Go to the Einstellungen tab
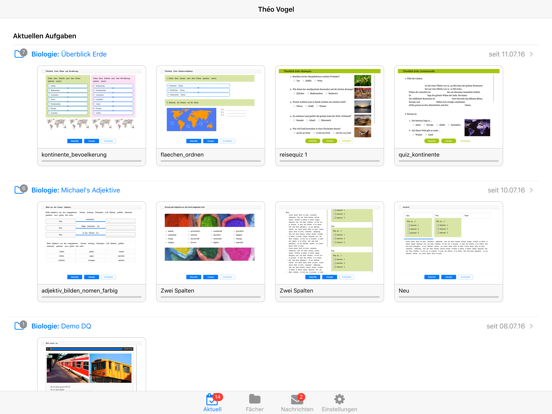 click(339, 402)
